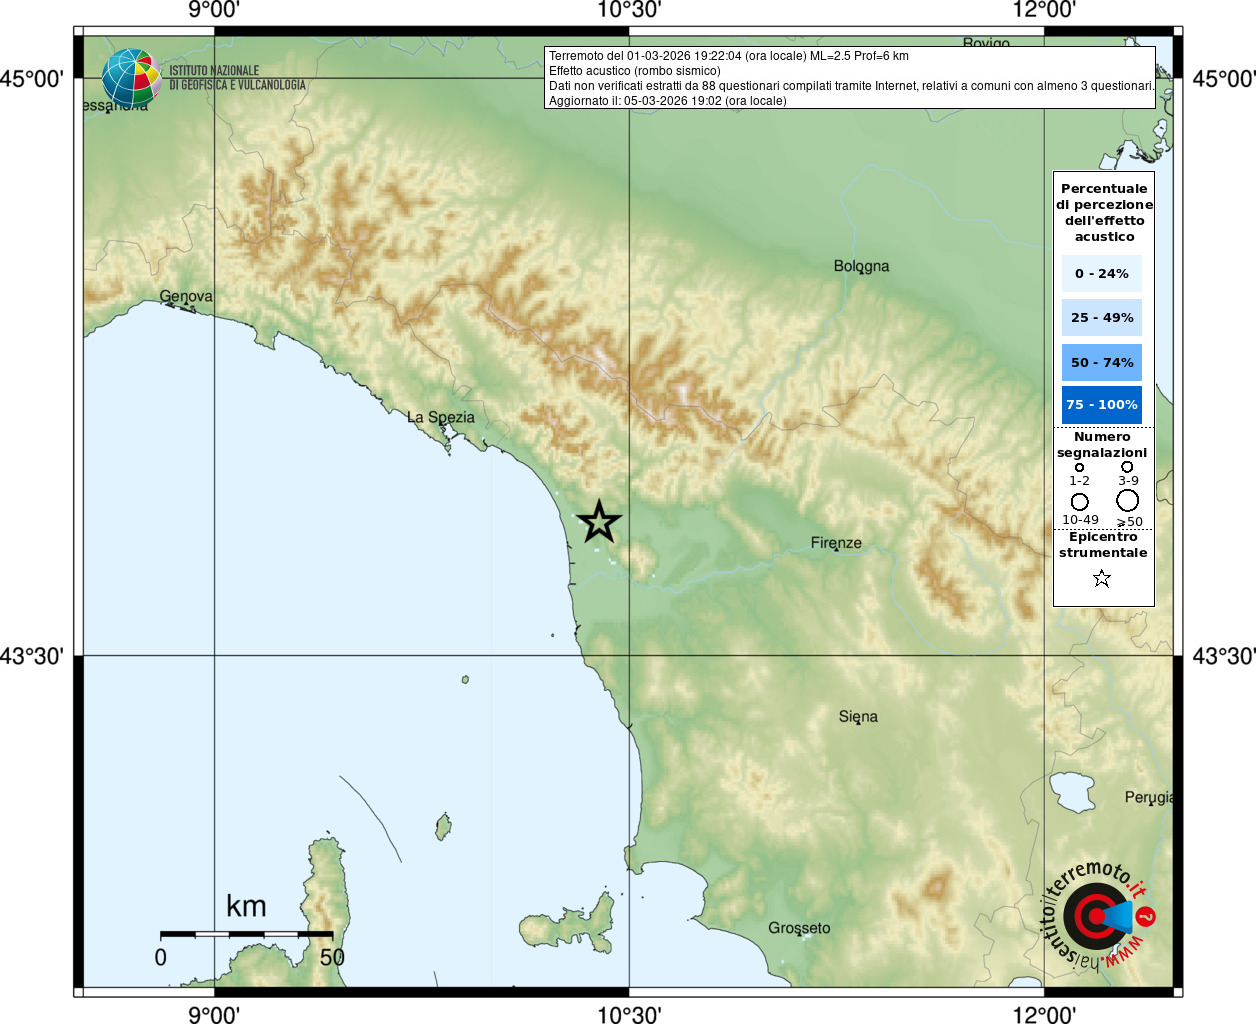Image resolution: width=1256 pixels, height=1024 pixels.
Task: Click the Siena city label
Action: click(x=858, y=717)
